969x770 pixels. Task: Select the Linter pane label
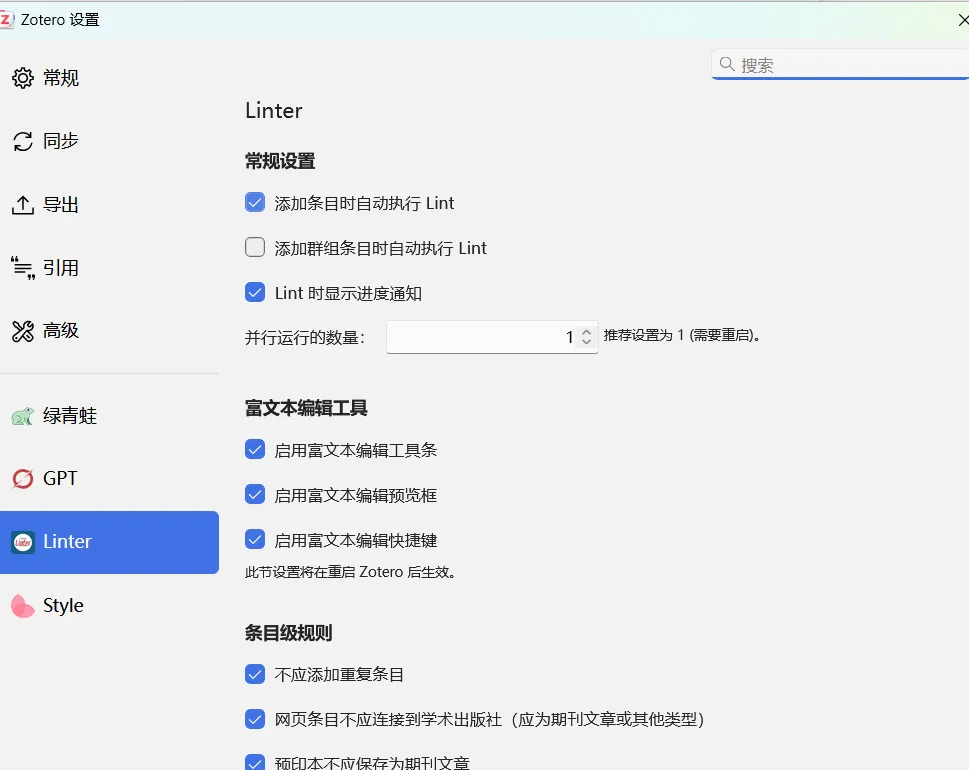(x=67, y=542)
